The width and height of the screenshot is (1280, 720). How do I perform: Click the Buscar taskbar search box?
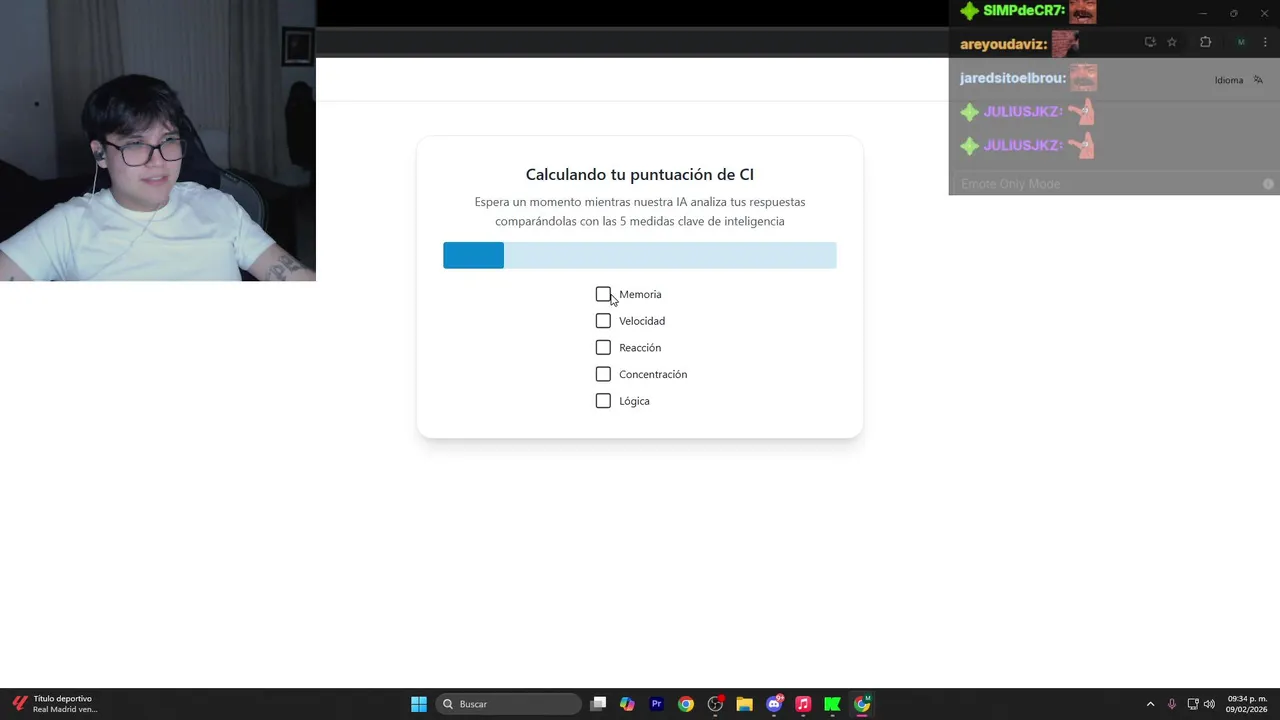tap(508, 704)
